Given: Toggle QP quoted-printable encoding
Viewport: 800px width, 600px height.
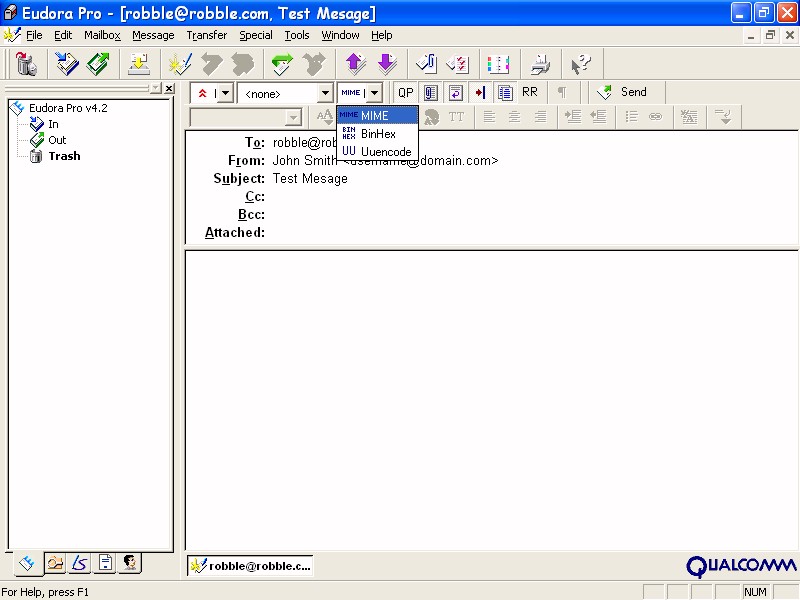Looking at the screenshot, I should click(406, 92).
